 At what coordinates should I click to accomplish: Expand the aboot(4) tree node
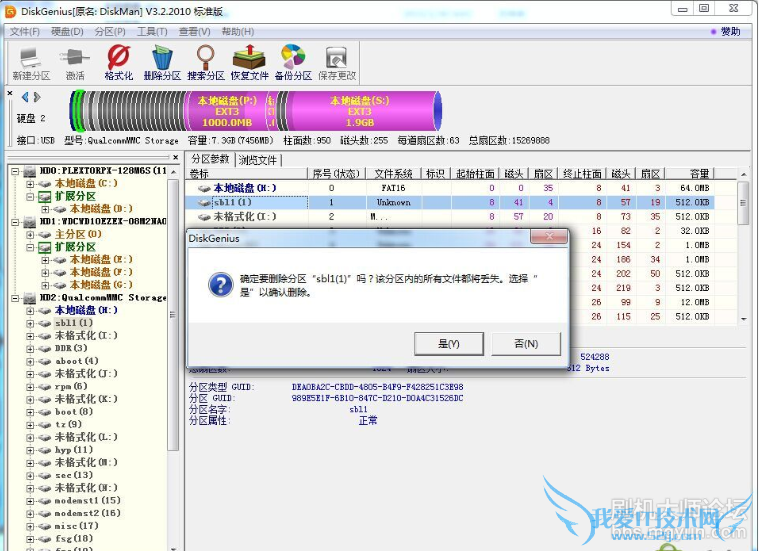point(30,361)
